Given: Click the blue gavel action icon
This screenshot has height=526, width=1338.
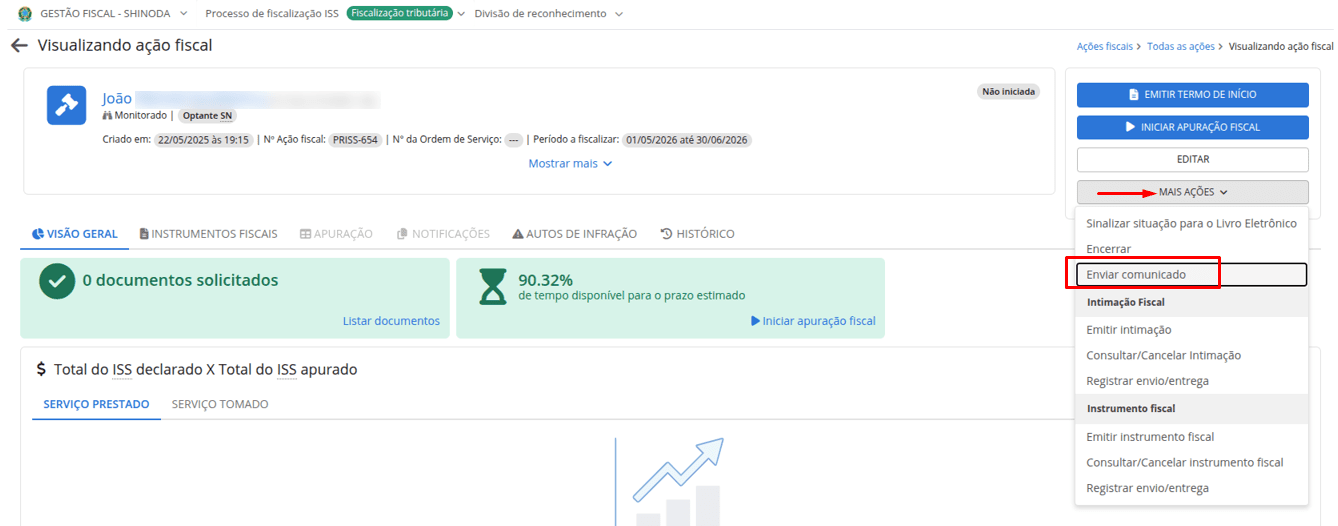Looking at the screenshot, I should (66, 105).
